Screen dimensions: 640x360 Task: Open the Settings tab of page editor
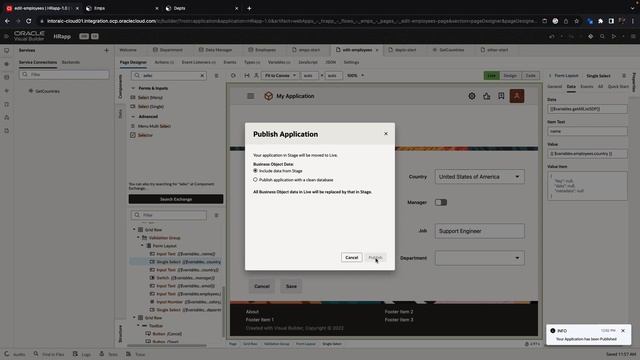[351, 62]
